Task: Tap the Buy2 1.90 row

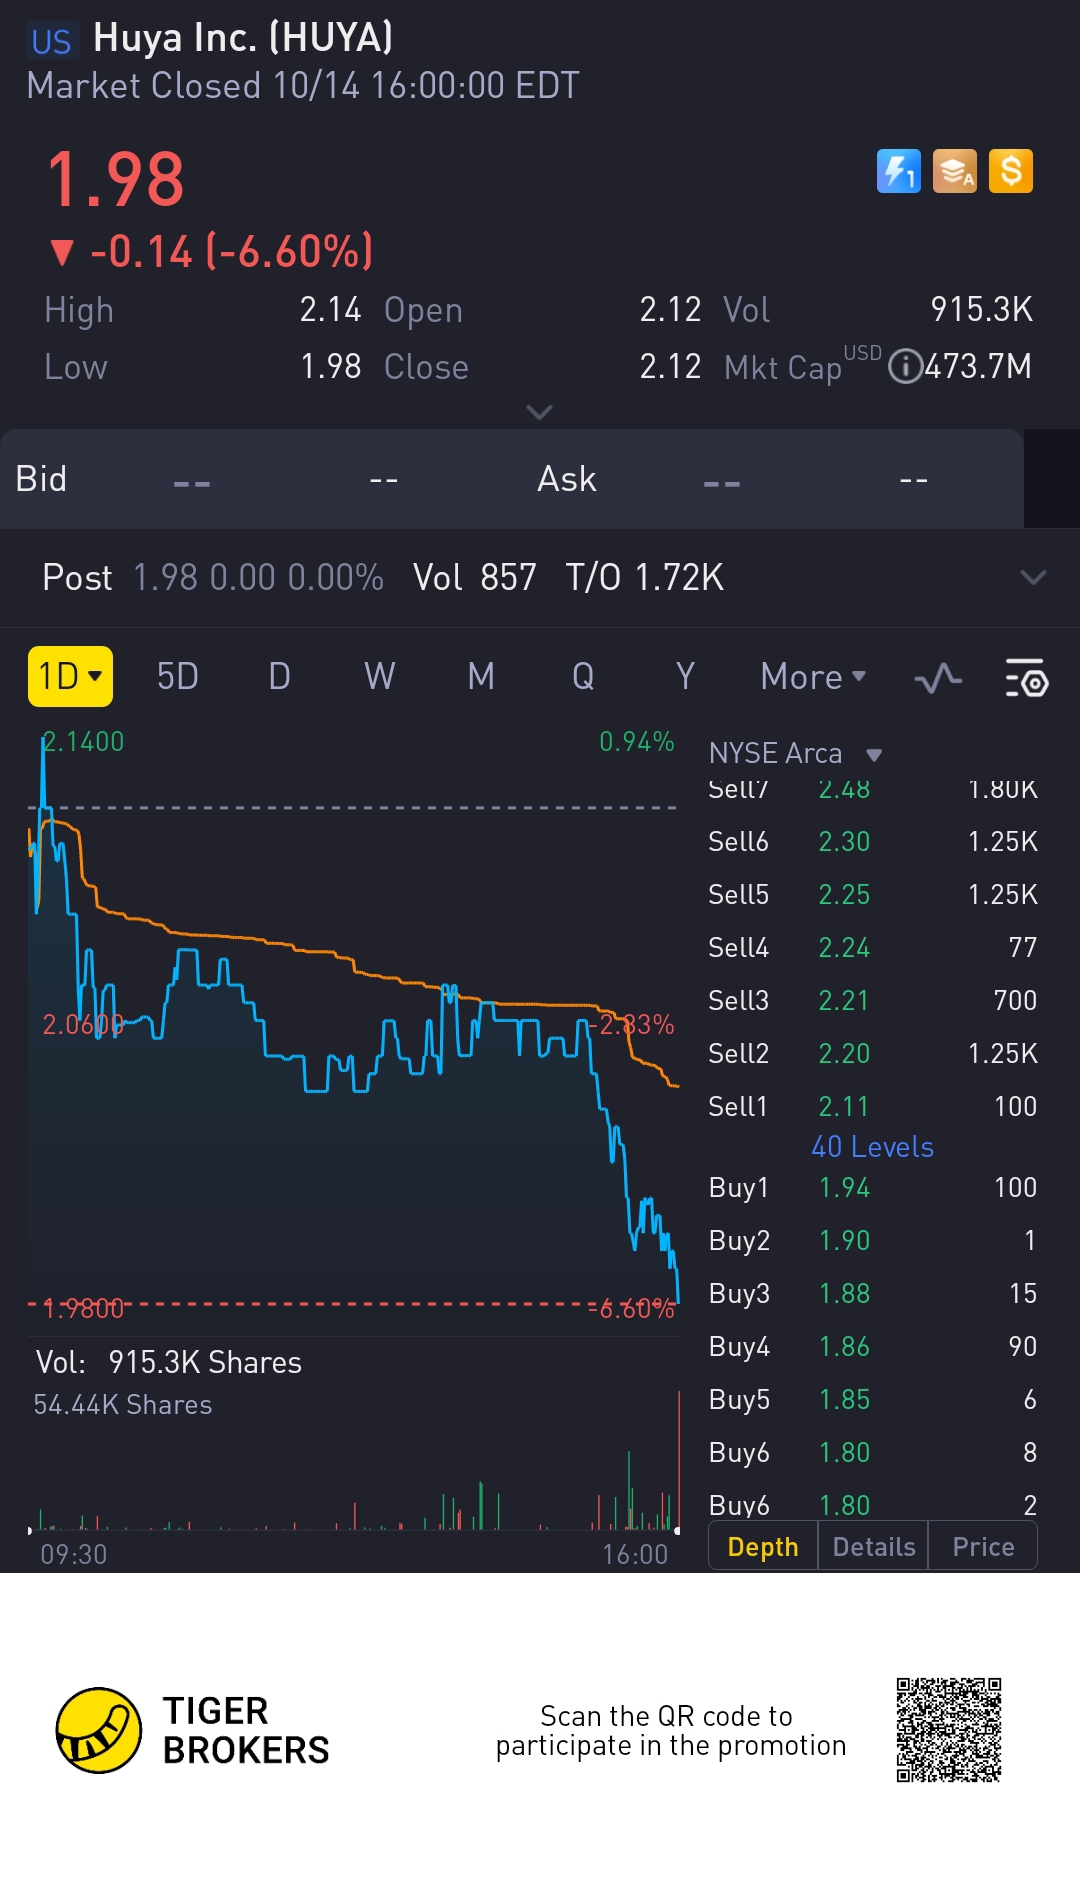Action: [x=873, y=1240]
